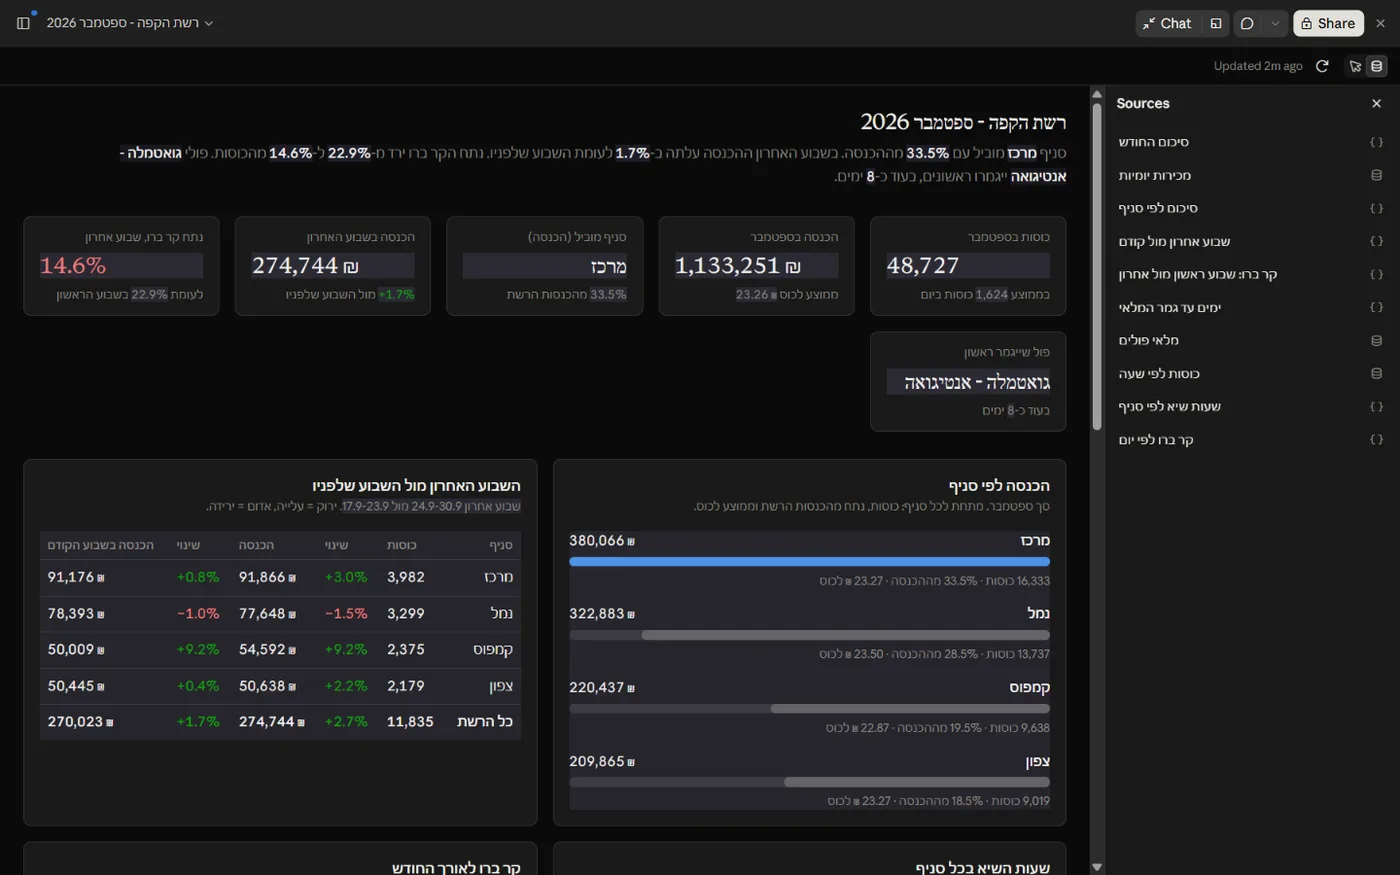
Task: Open the ימים עד גמר המלאי source
Action: pos(1170,307)
